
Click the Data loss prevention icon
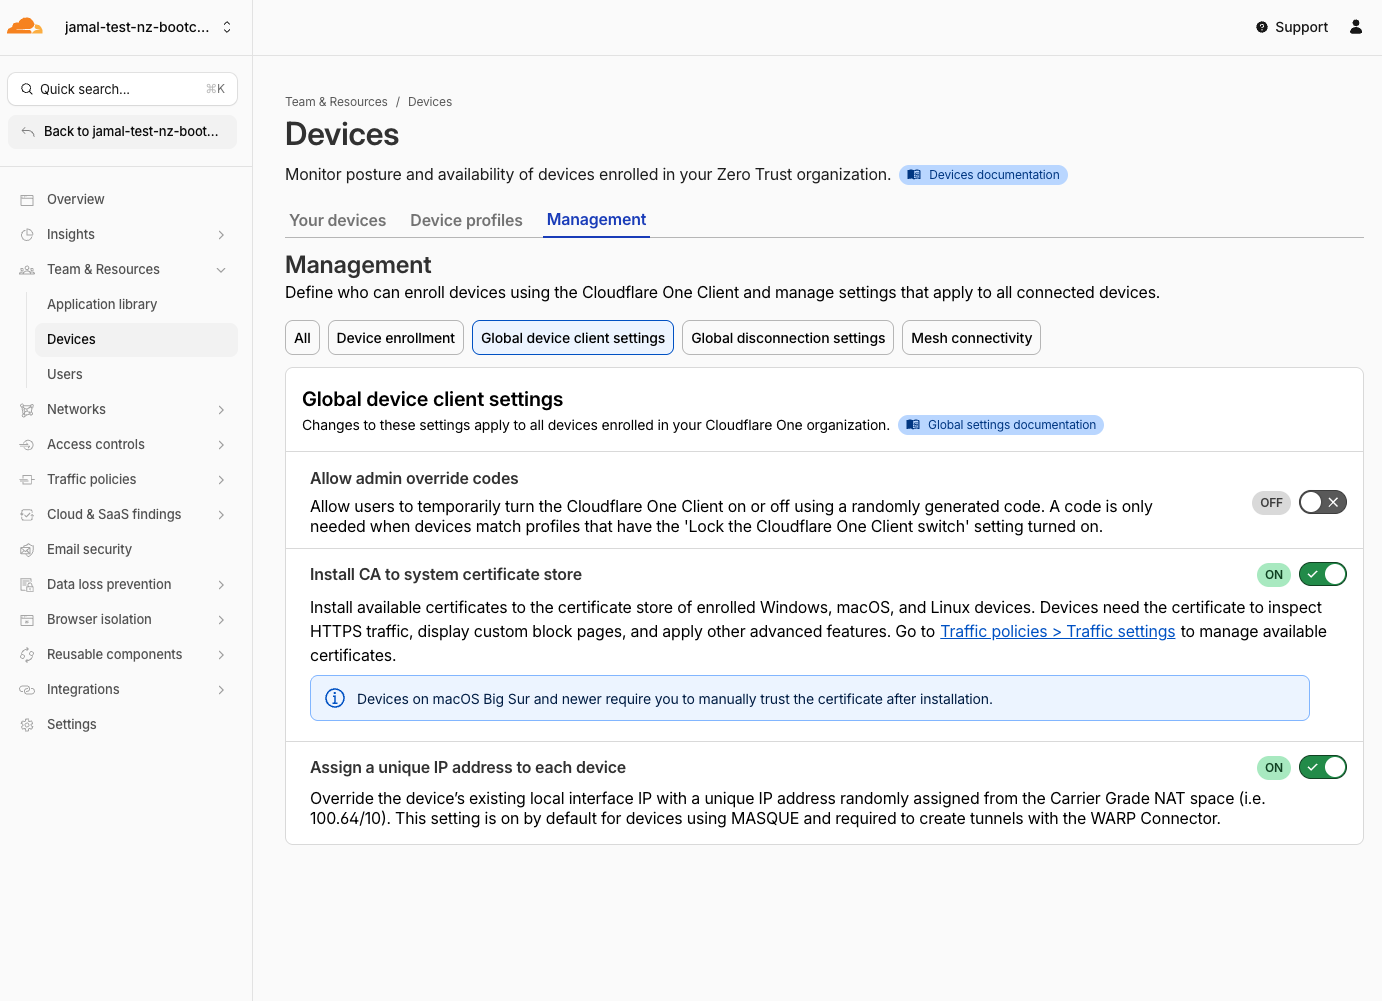[x=27, y=585]
